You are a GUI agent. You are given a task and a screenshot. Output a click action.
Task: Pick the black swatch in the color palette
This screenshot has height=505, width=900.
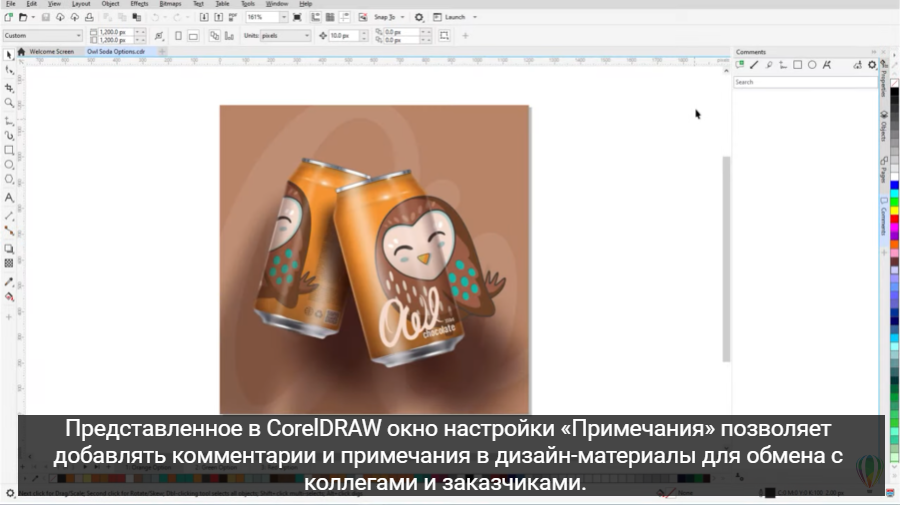pyautogui.click(x=894, y=94)
